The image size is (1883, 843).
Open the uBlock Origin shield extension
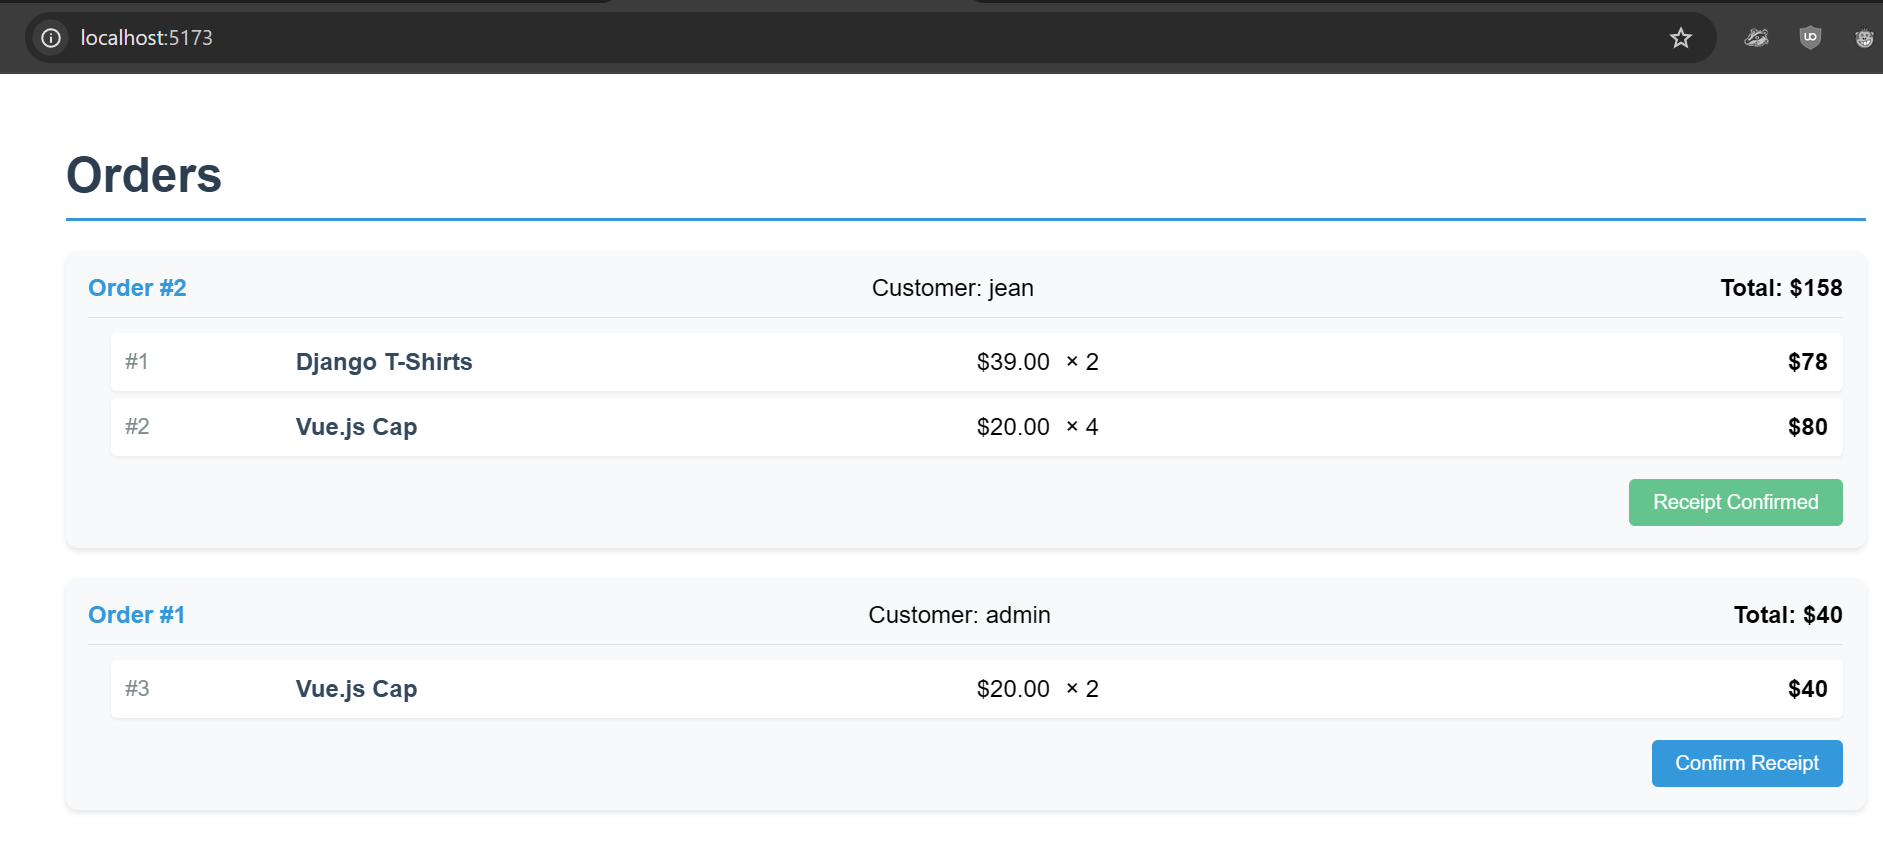click(x=1810, y=38)
